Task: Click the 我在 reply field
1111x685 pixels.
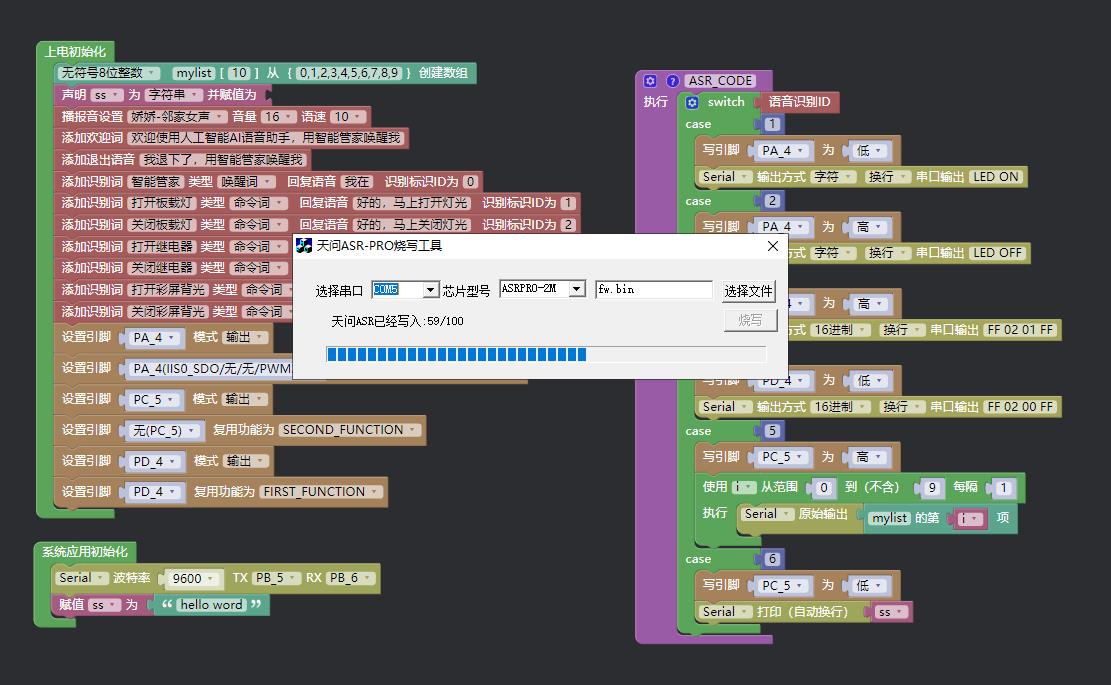Action: point(357,182)
